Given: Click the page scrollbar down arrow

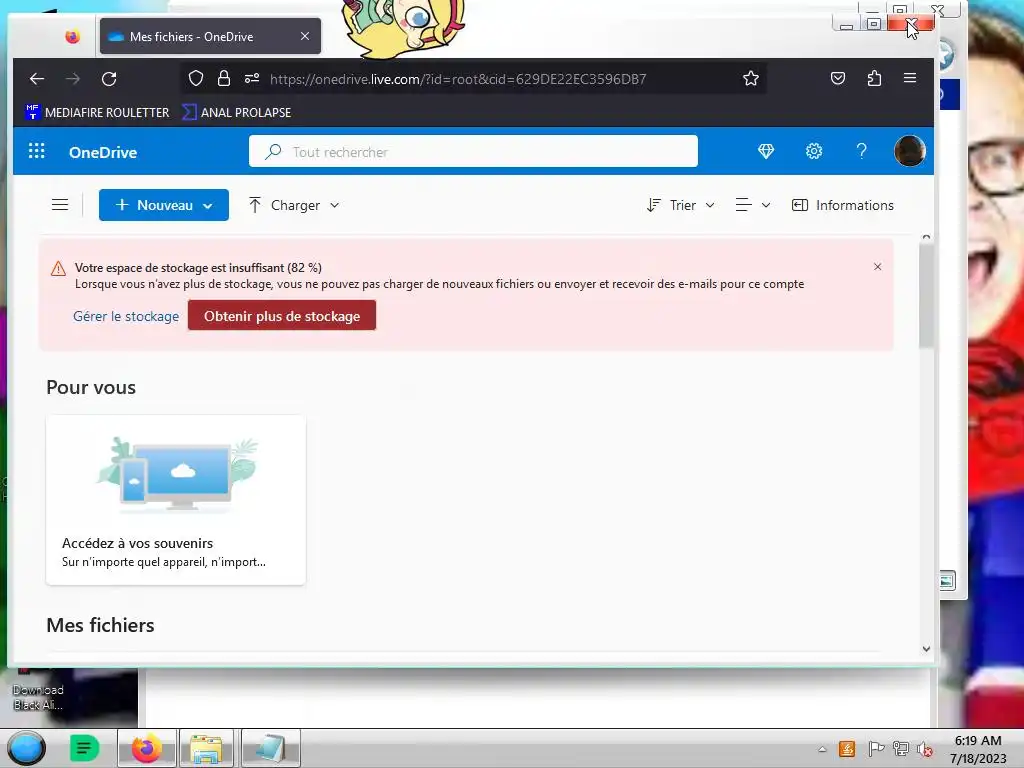Looking at the screenshot, I should pyautogui.click(x=926, y=648).
